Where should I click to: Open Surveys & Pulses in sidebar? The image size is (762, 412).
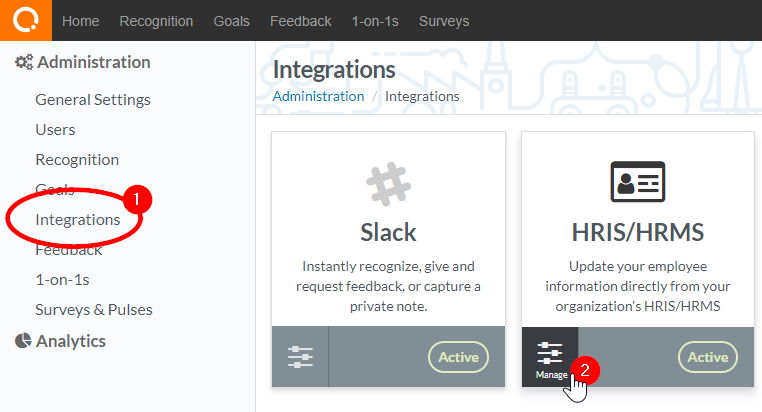click(x=94, y=309)
